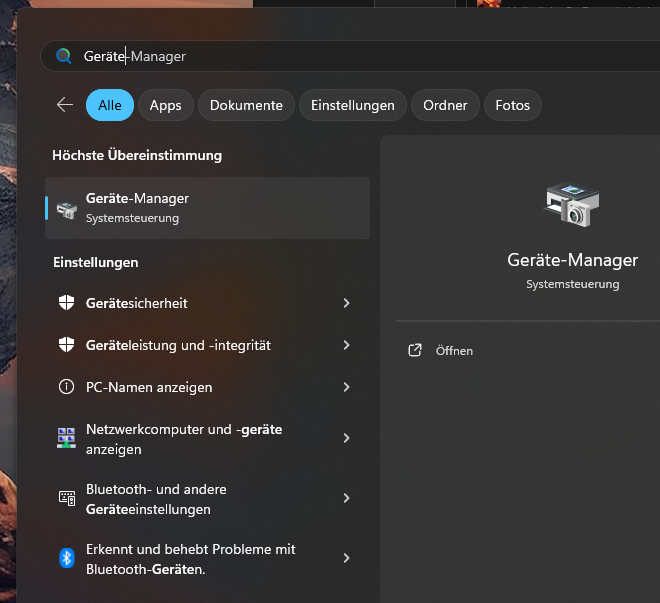Screen dimensions: 660x603
Task: Open Geräte-Manager via Öffnen
Action: tap(454, 351)
